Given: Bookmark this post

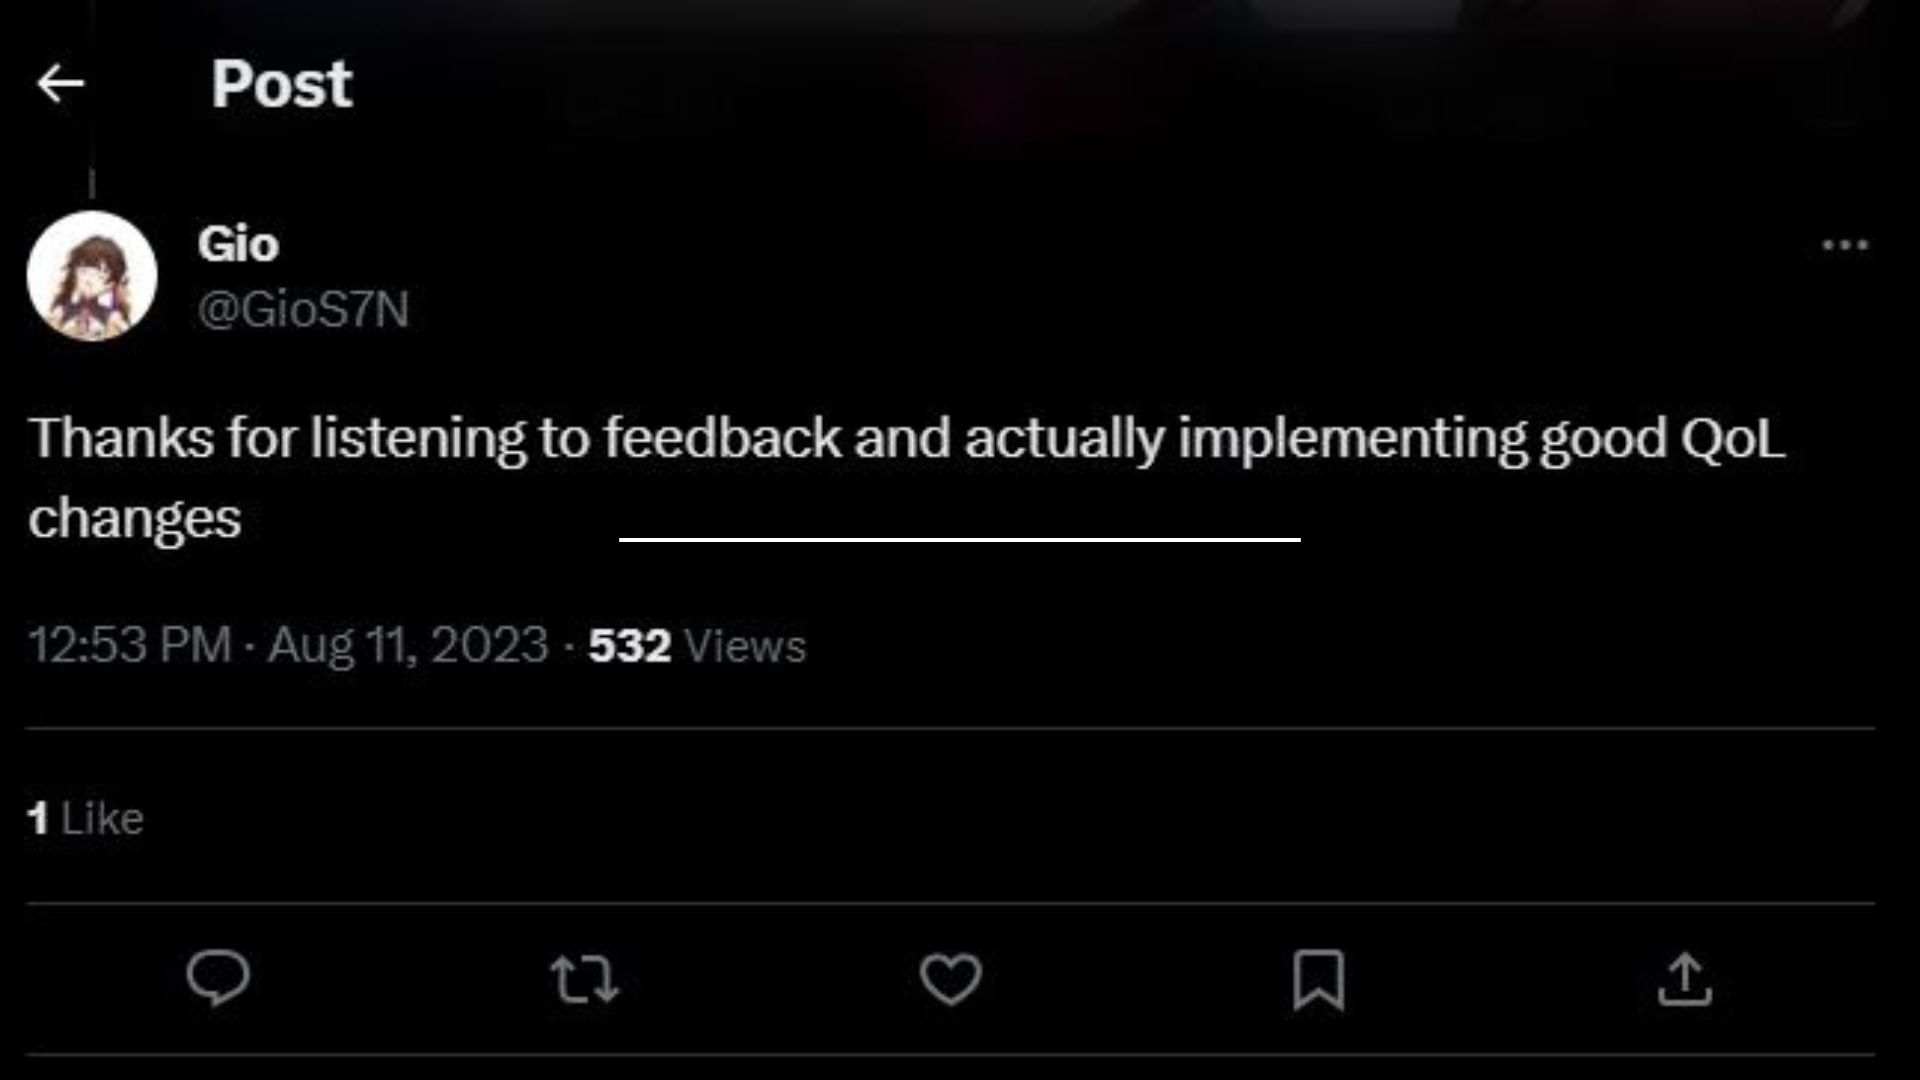Looking at the screenshot, I should pyautogui.click(x=1318, y=979).
